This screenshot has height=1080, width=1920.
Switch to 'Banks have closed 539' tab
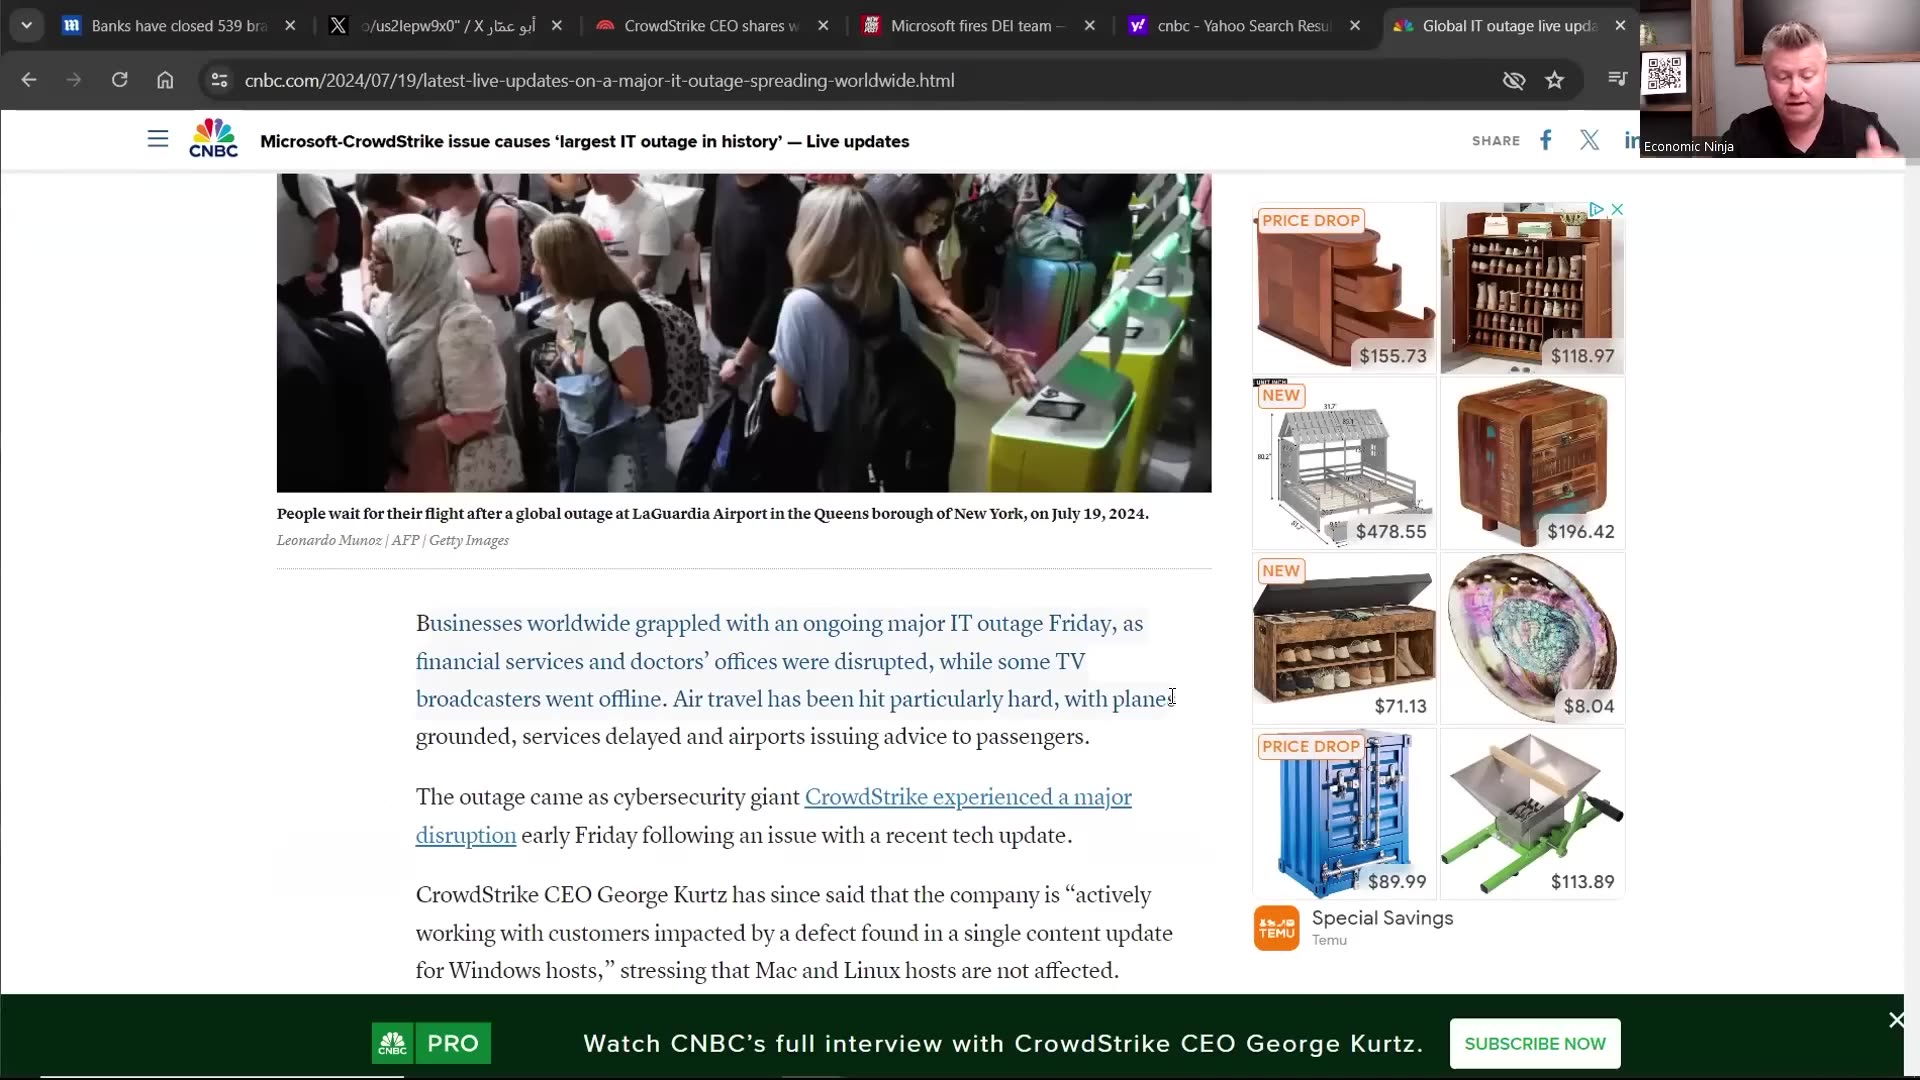coord(178,26)
